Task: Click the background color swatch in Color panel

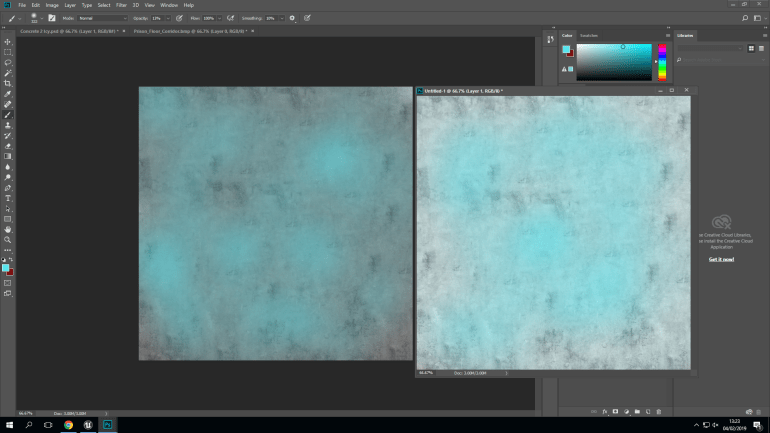Action: (x=570, y=53)
